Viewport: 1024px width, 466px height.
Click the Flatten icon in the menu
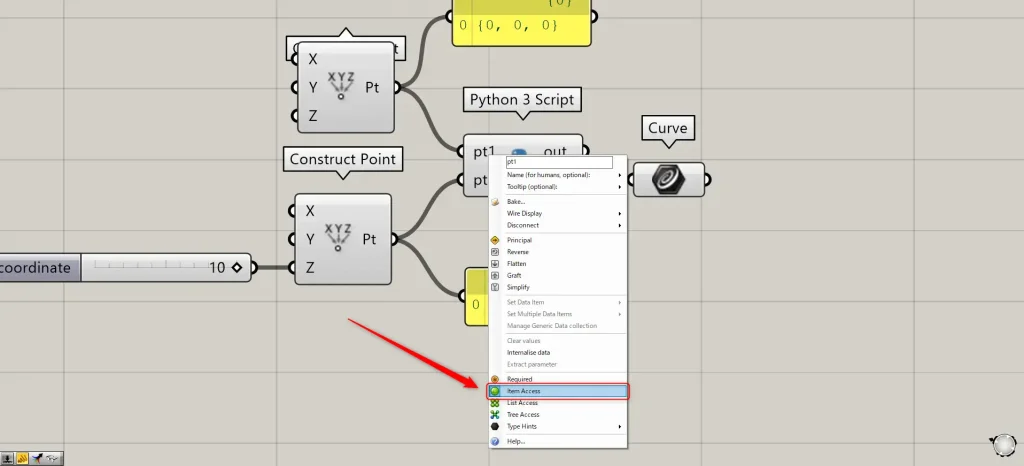[x=494, y=264]
